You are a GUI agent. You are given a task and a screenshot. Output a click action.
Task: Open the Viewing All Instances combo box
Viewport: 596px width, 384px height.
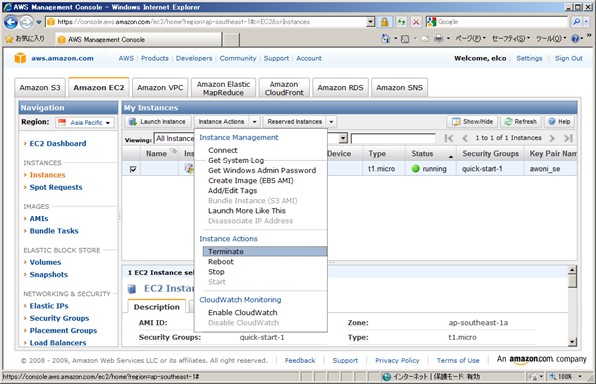click(174, 138)
